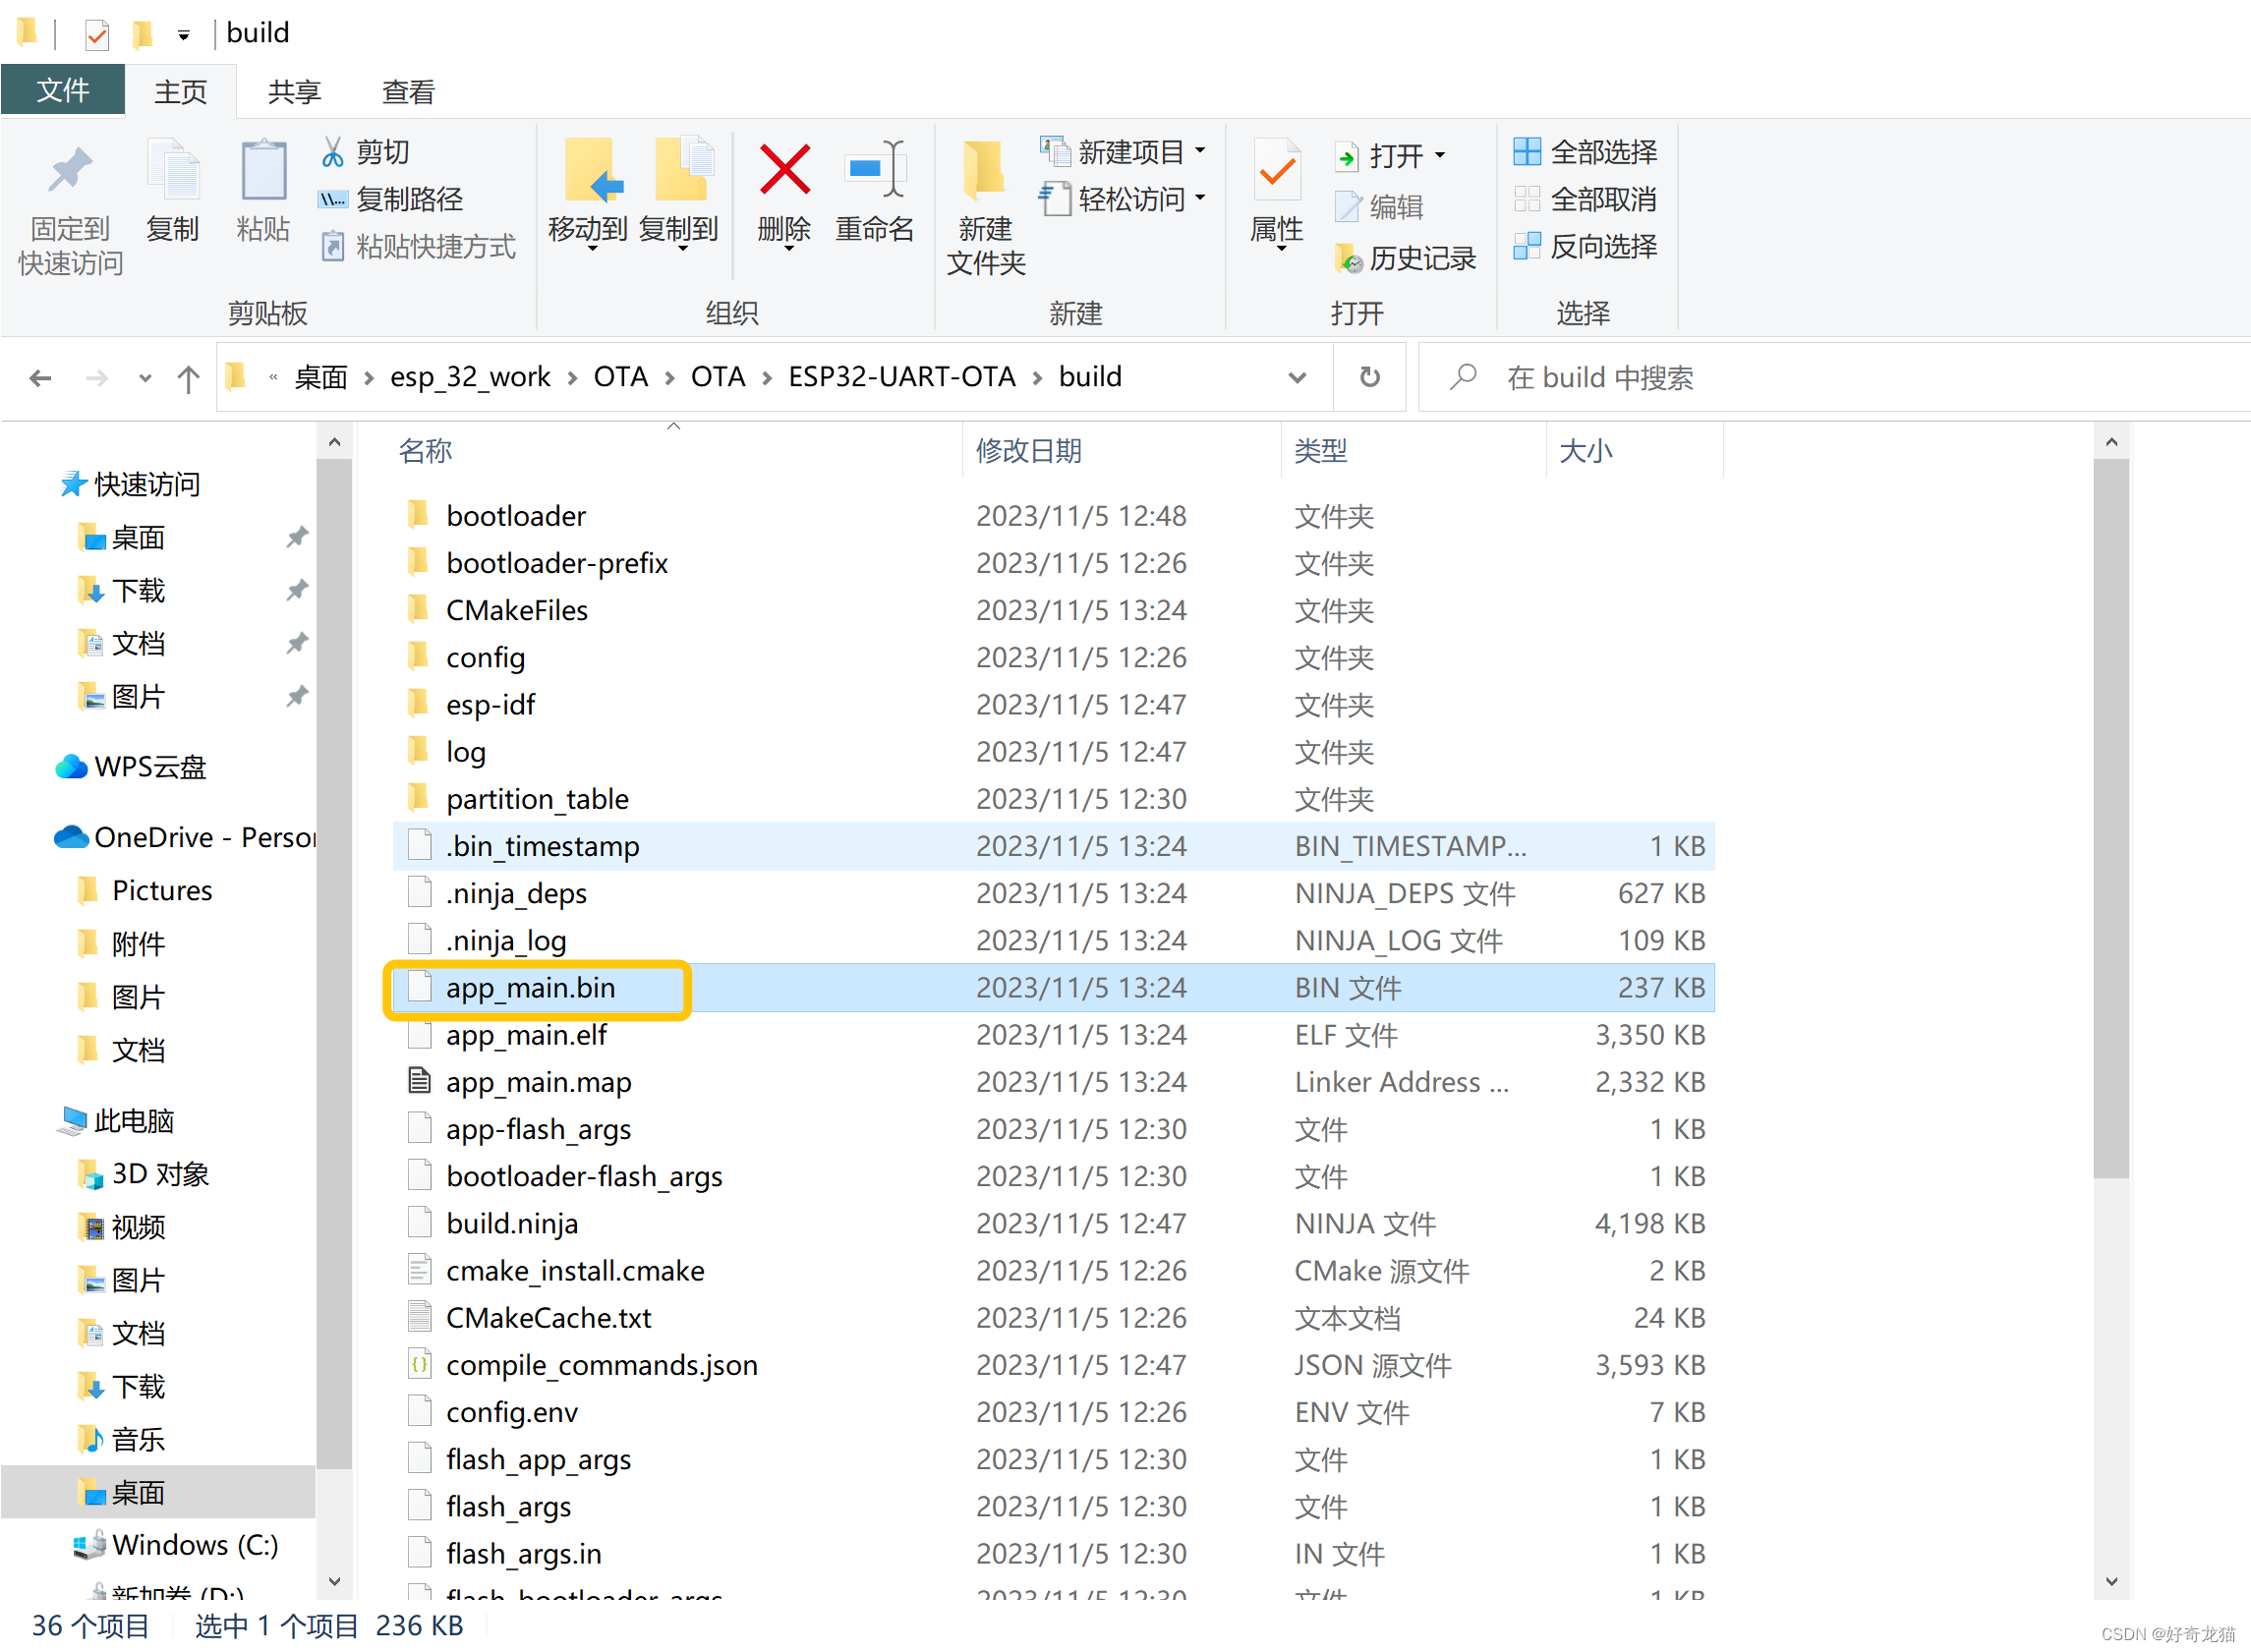Click Invert selection in the ribbon
2251x1652 pixels.
click(x=1585, y=246)
